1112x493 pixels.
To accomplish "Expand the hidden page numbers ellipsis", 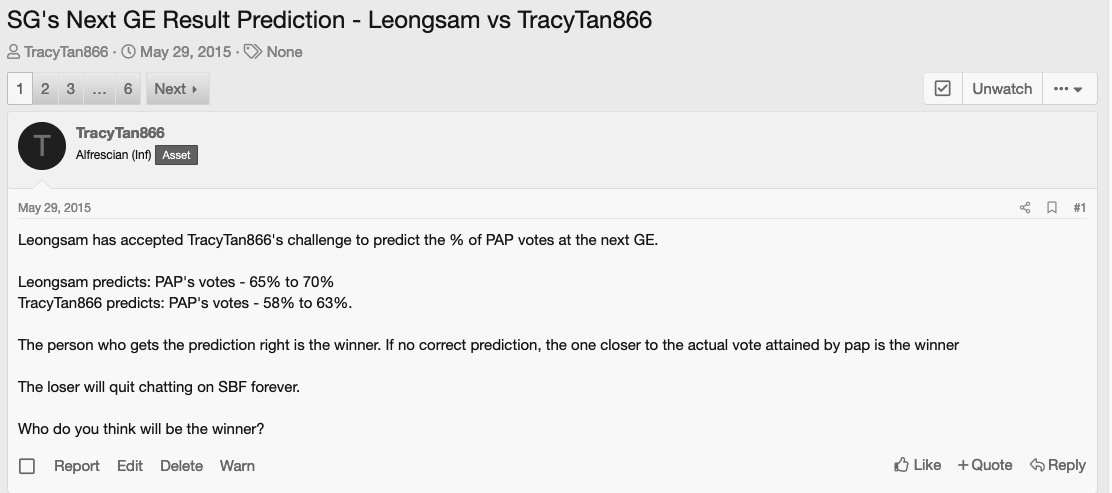I will tap(99, 89).
